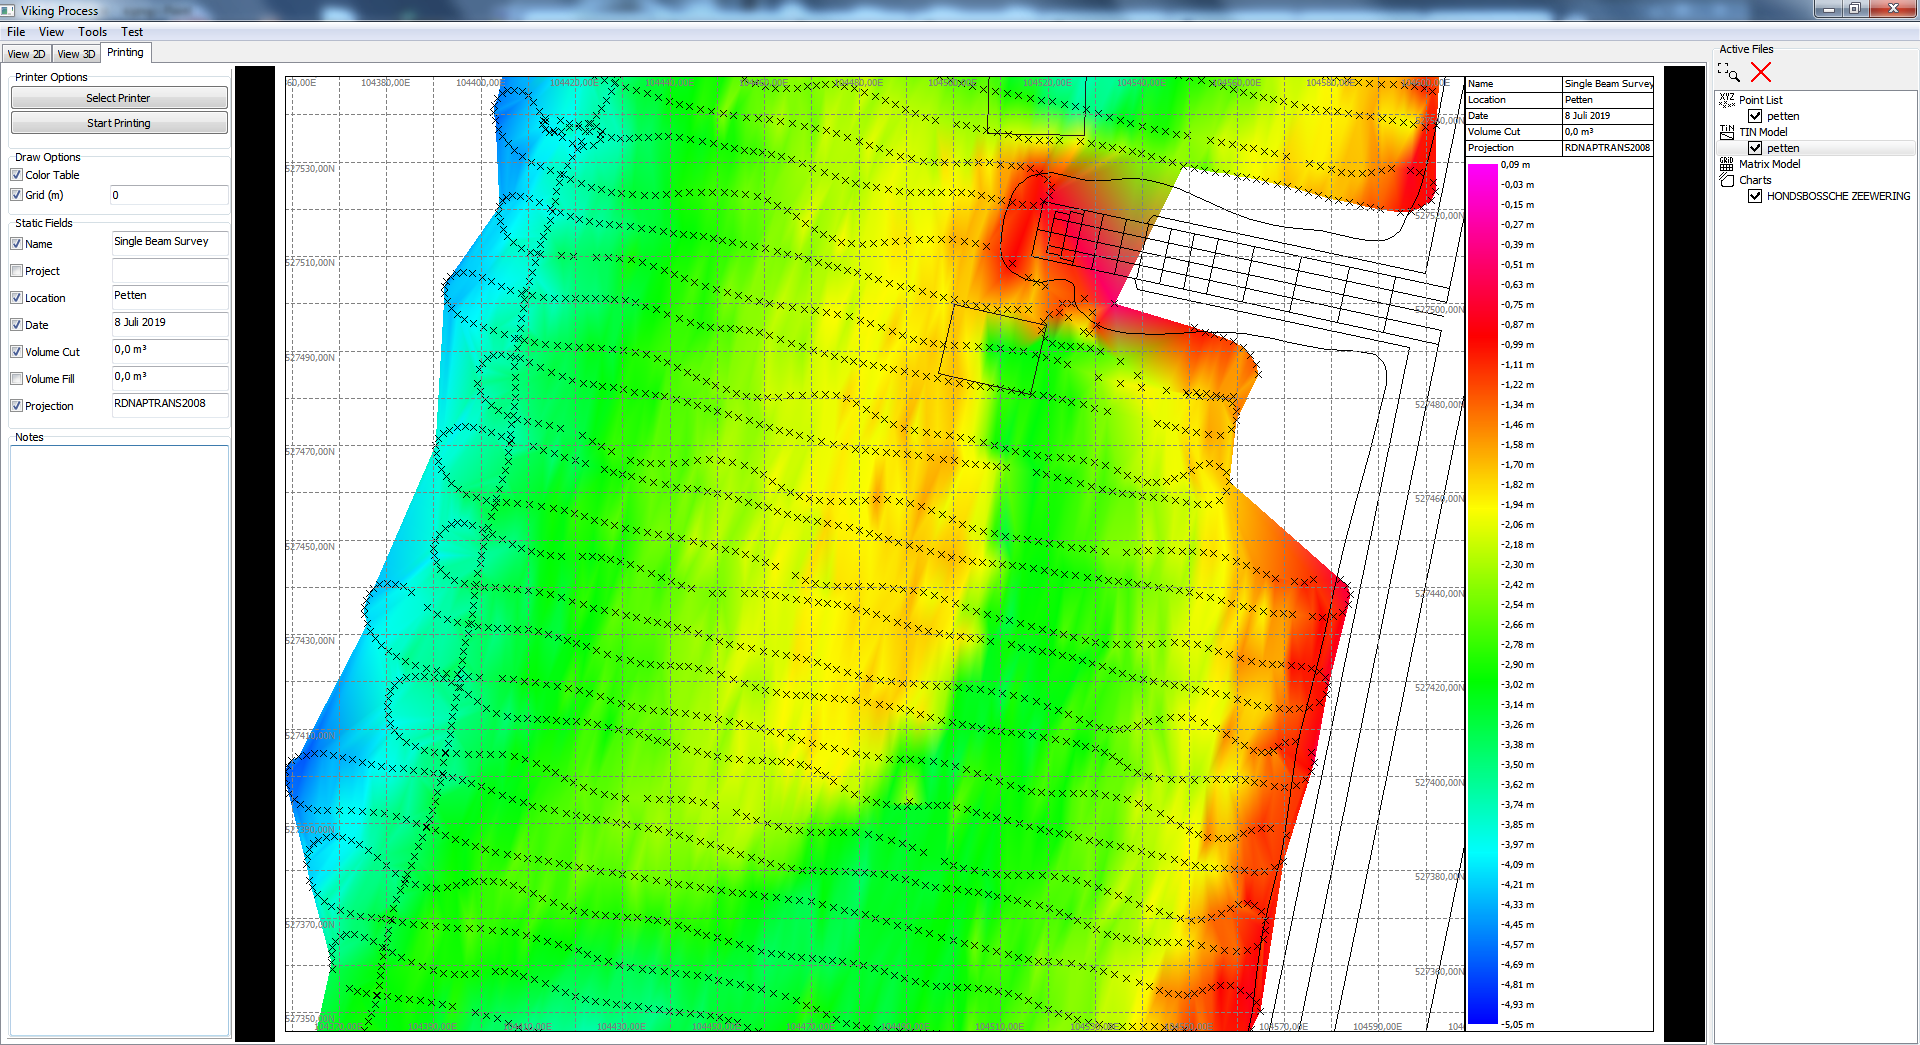Image resolution: width=1920 pixels, height=1045 pixels.
Task: Click the Volume Fill value field
Action: click(x=170, y=378)
